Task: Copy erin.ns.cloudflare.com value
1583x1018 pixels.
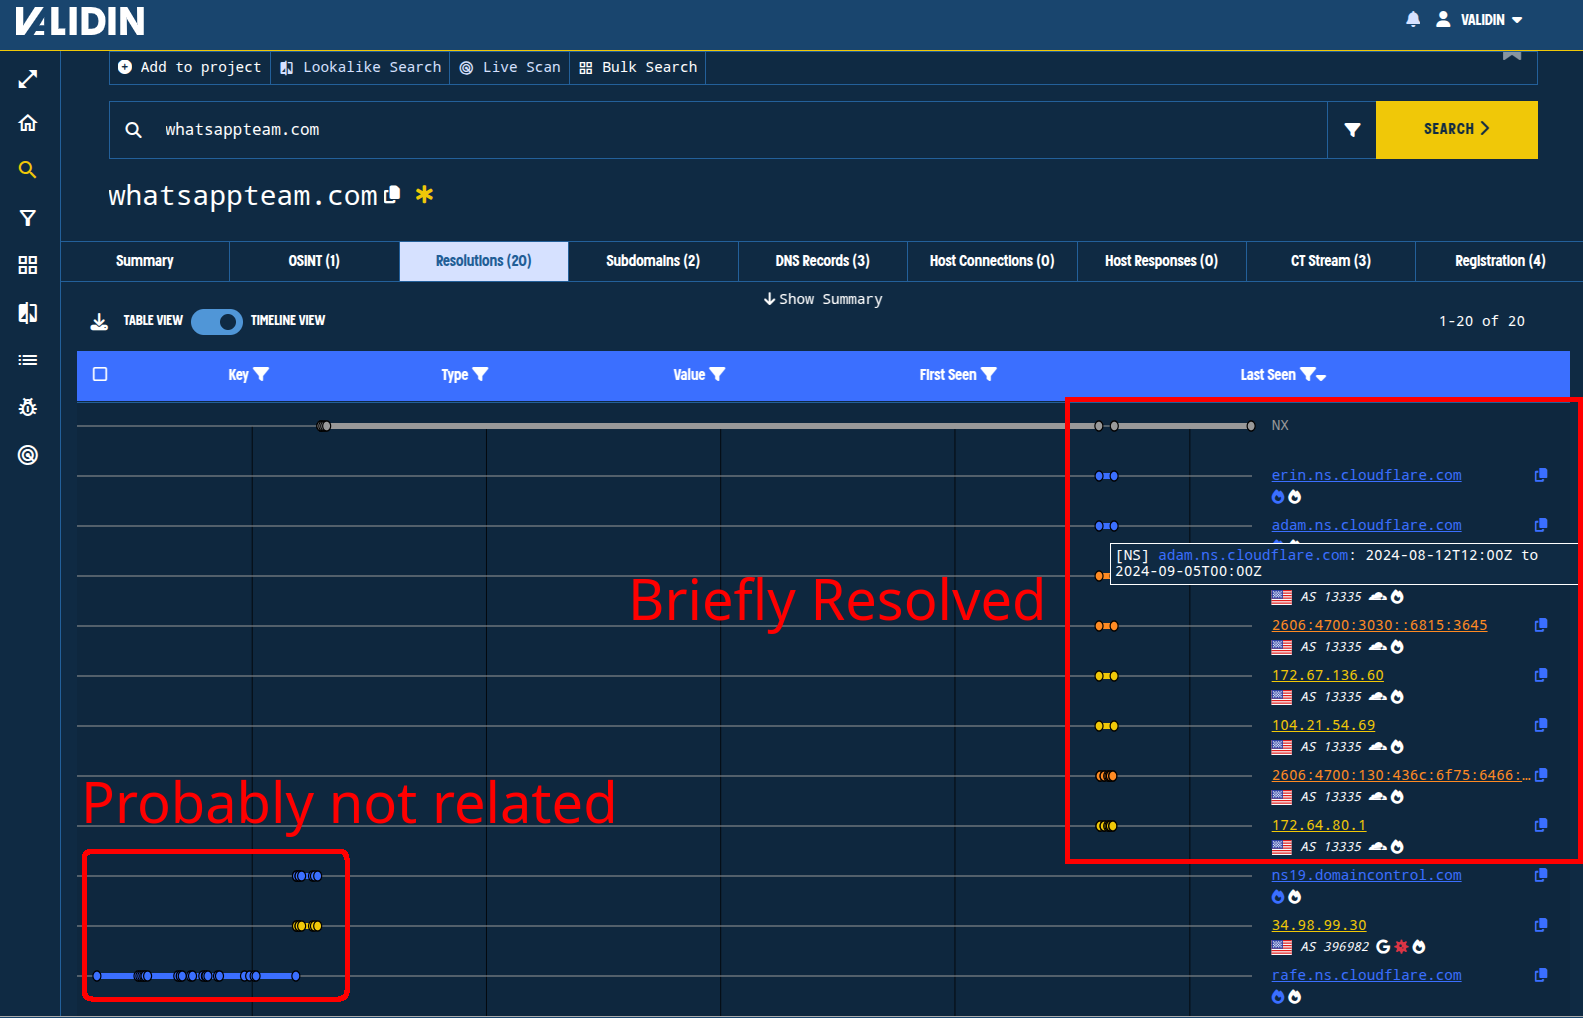Action: [1541, 475]
